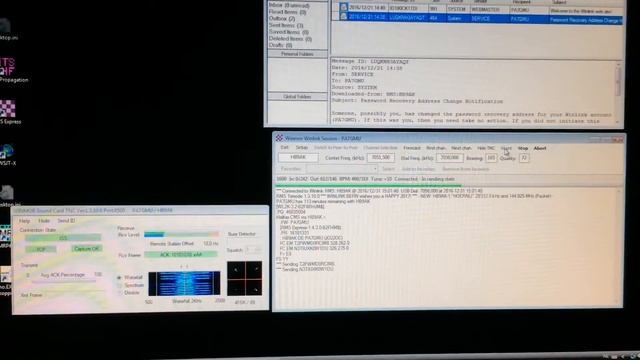Click the Busy Detector indicator
Viewport: 640px width, 360px height.
coord(242,234)
